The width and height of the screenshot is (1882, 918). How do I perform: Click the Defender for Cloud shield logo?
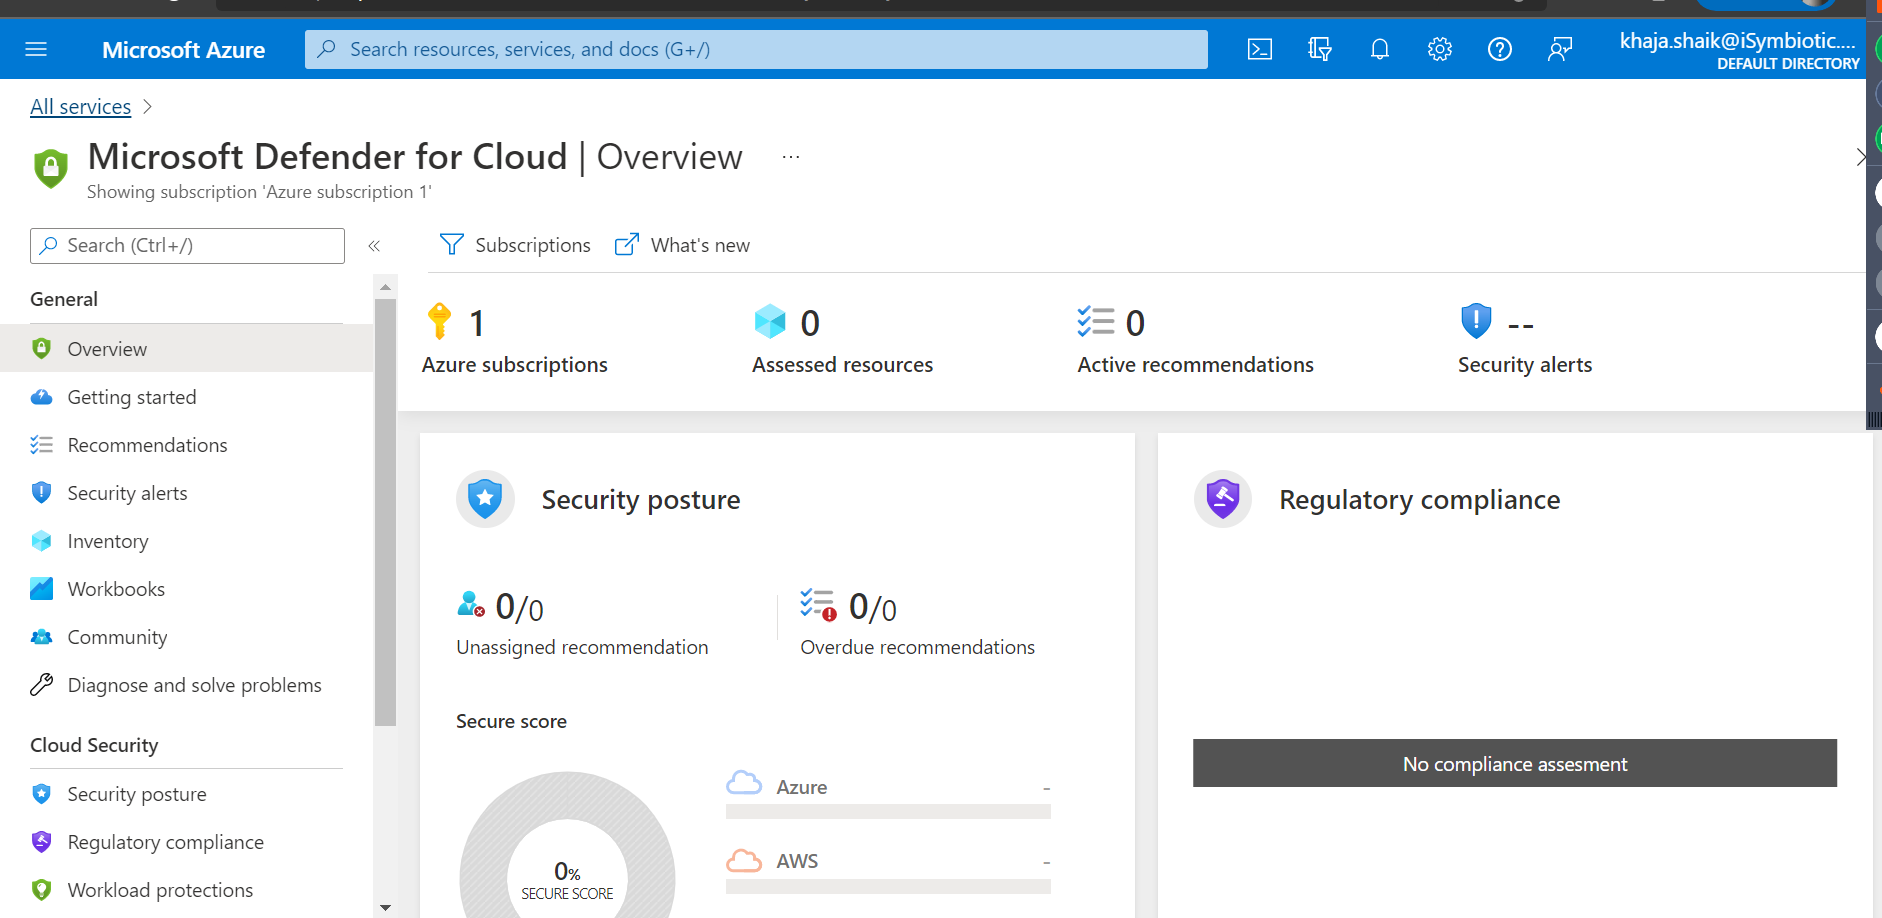tap(51, 168)
